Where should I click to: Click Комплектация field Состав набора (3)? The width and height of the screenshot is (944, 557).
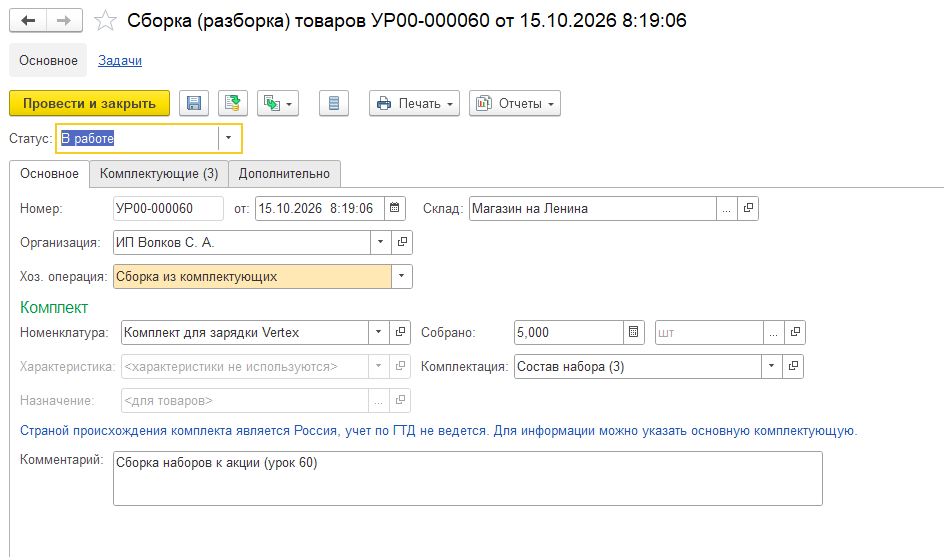638,366
